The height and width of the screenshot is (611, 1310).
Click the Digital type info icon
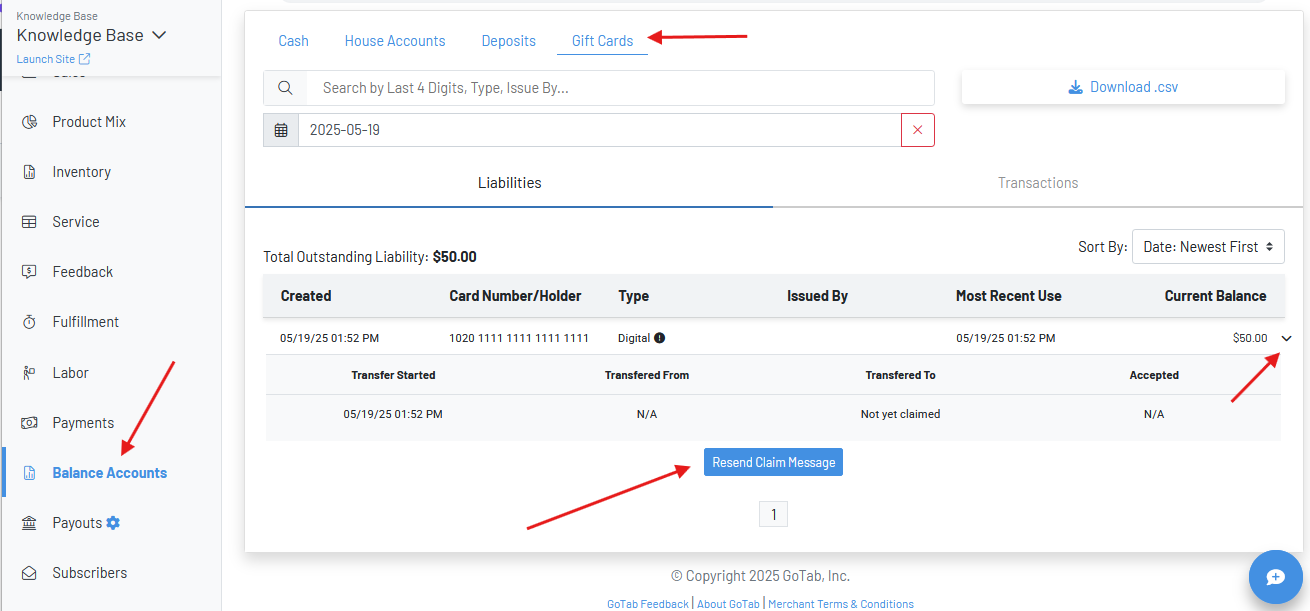(660, 338)
